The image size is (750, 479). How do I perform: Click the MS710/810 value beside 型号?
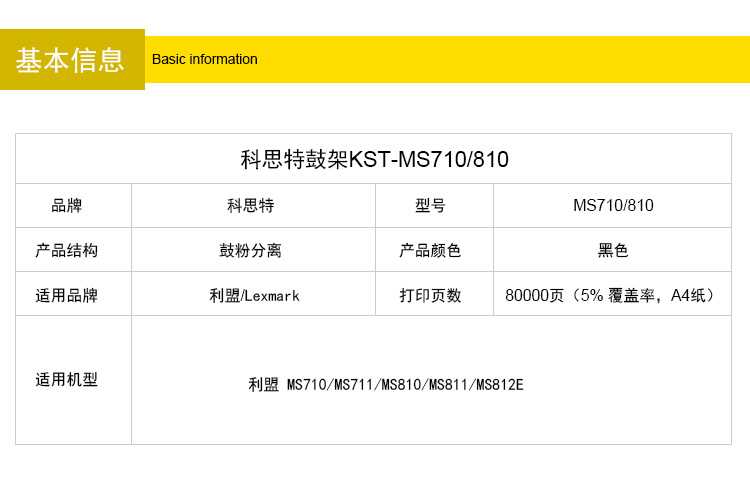tap(613, 206)
